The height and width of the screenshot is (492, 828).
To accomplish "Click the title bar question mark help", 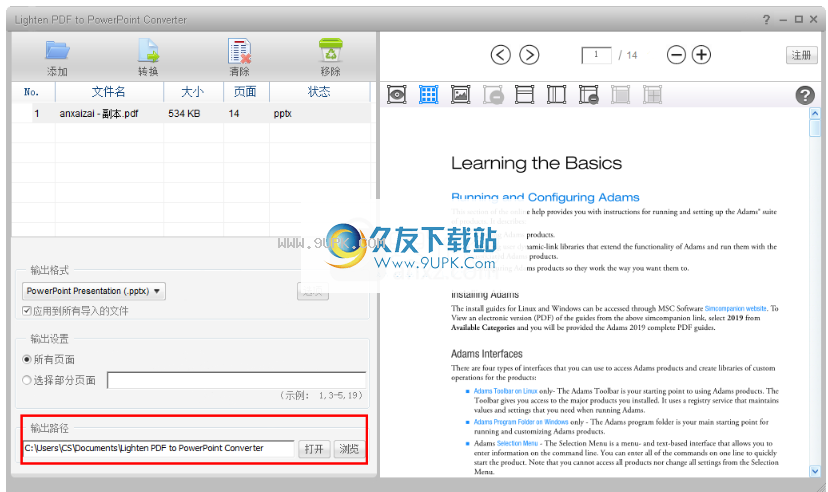I will (766, 20).
